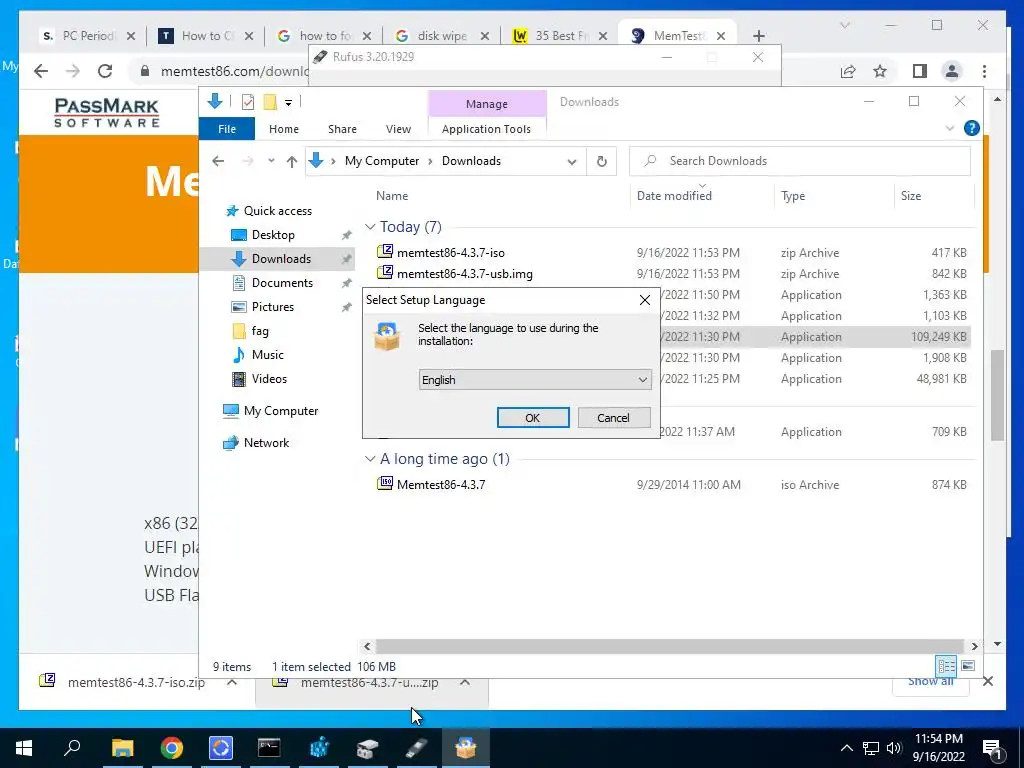1024x768 pixels.
Task: Click the Explorer horizontal scrollbar
Action: coord(670,646)
